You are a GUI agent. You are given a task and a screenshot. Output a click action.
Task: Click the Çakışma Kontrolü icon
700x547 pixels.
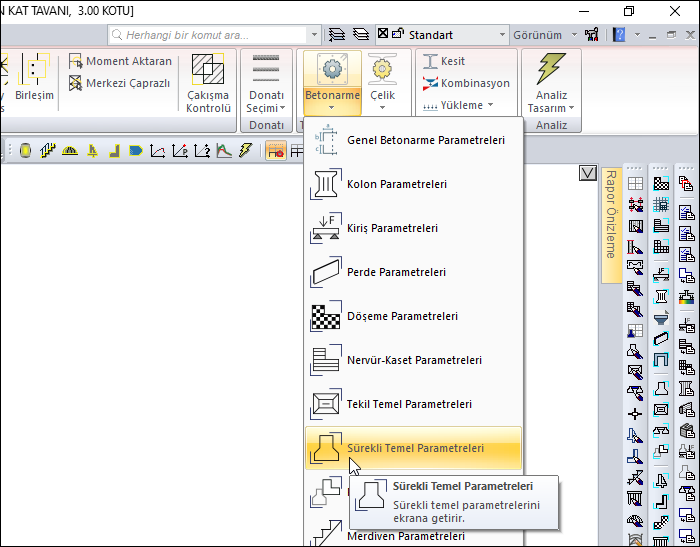[x=209, y=70]
